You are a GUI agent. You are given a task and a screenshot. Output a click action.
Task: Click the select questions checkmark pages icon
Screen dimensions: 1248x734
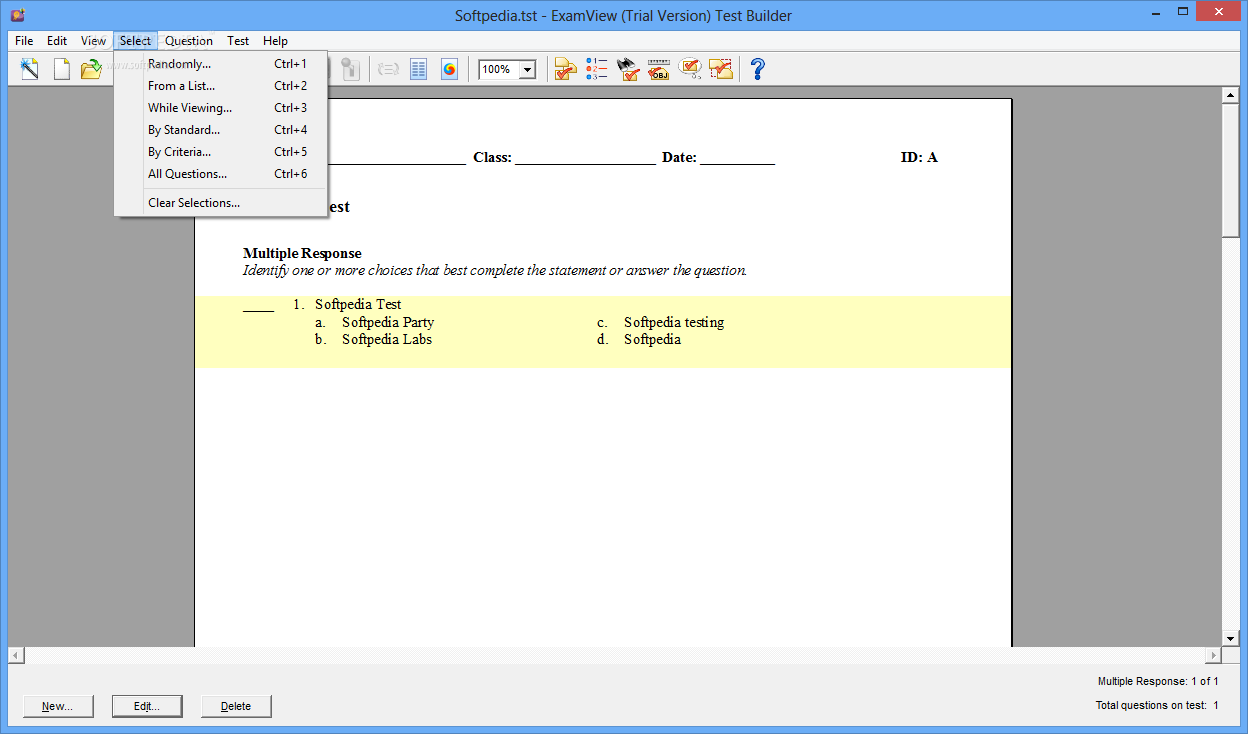coord(566,69)
